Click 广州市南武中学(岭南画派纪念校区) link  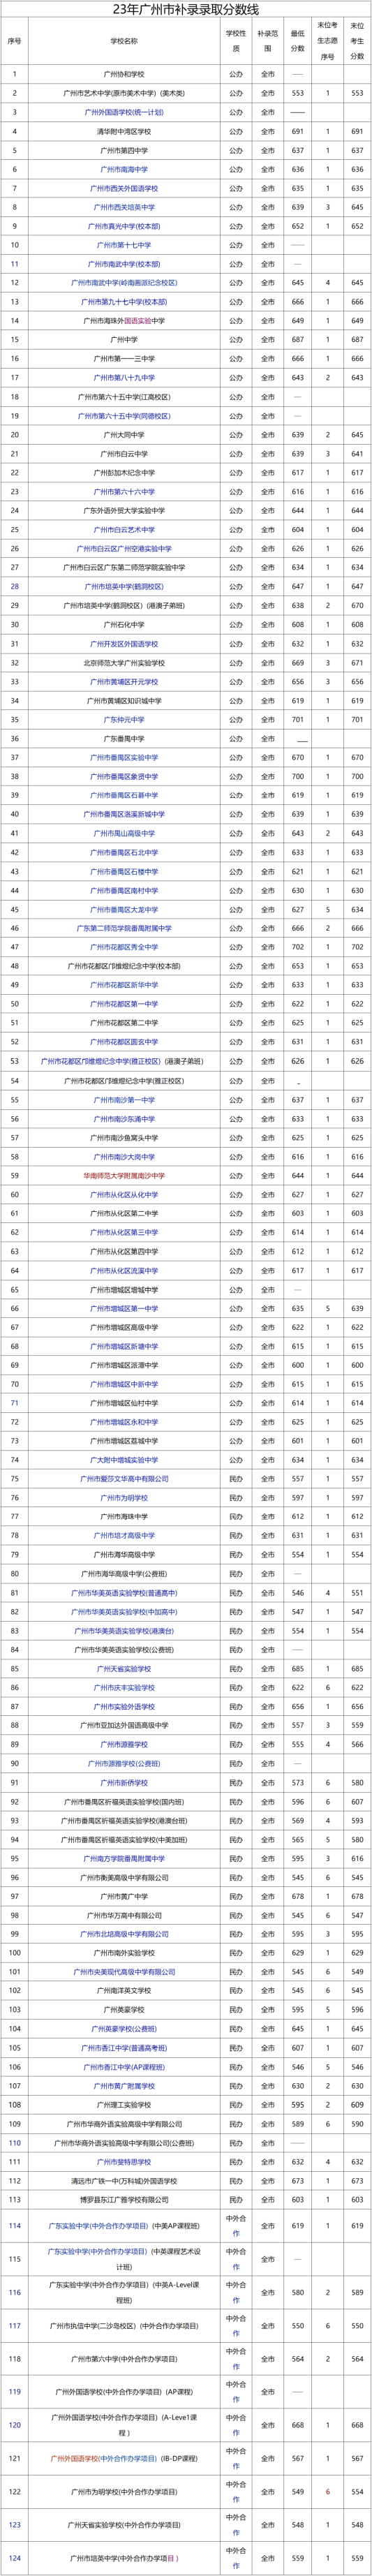124,283
